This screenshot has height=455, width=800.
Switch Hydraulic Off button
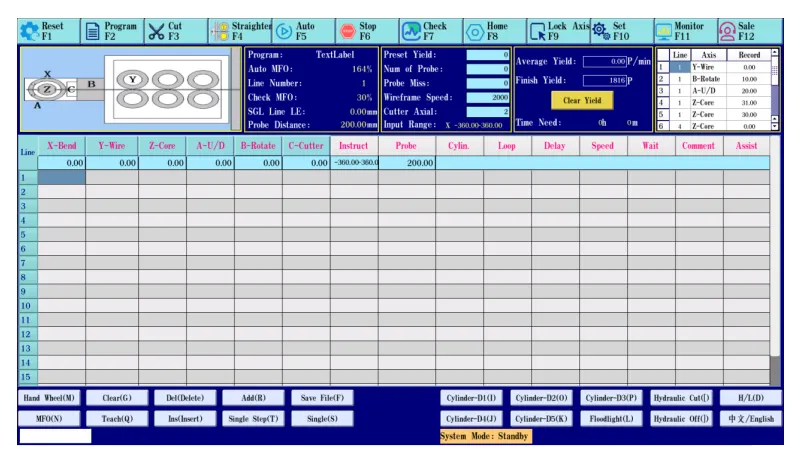point(681,419)
